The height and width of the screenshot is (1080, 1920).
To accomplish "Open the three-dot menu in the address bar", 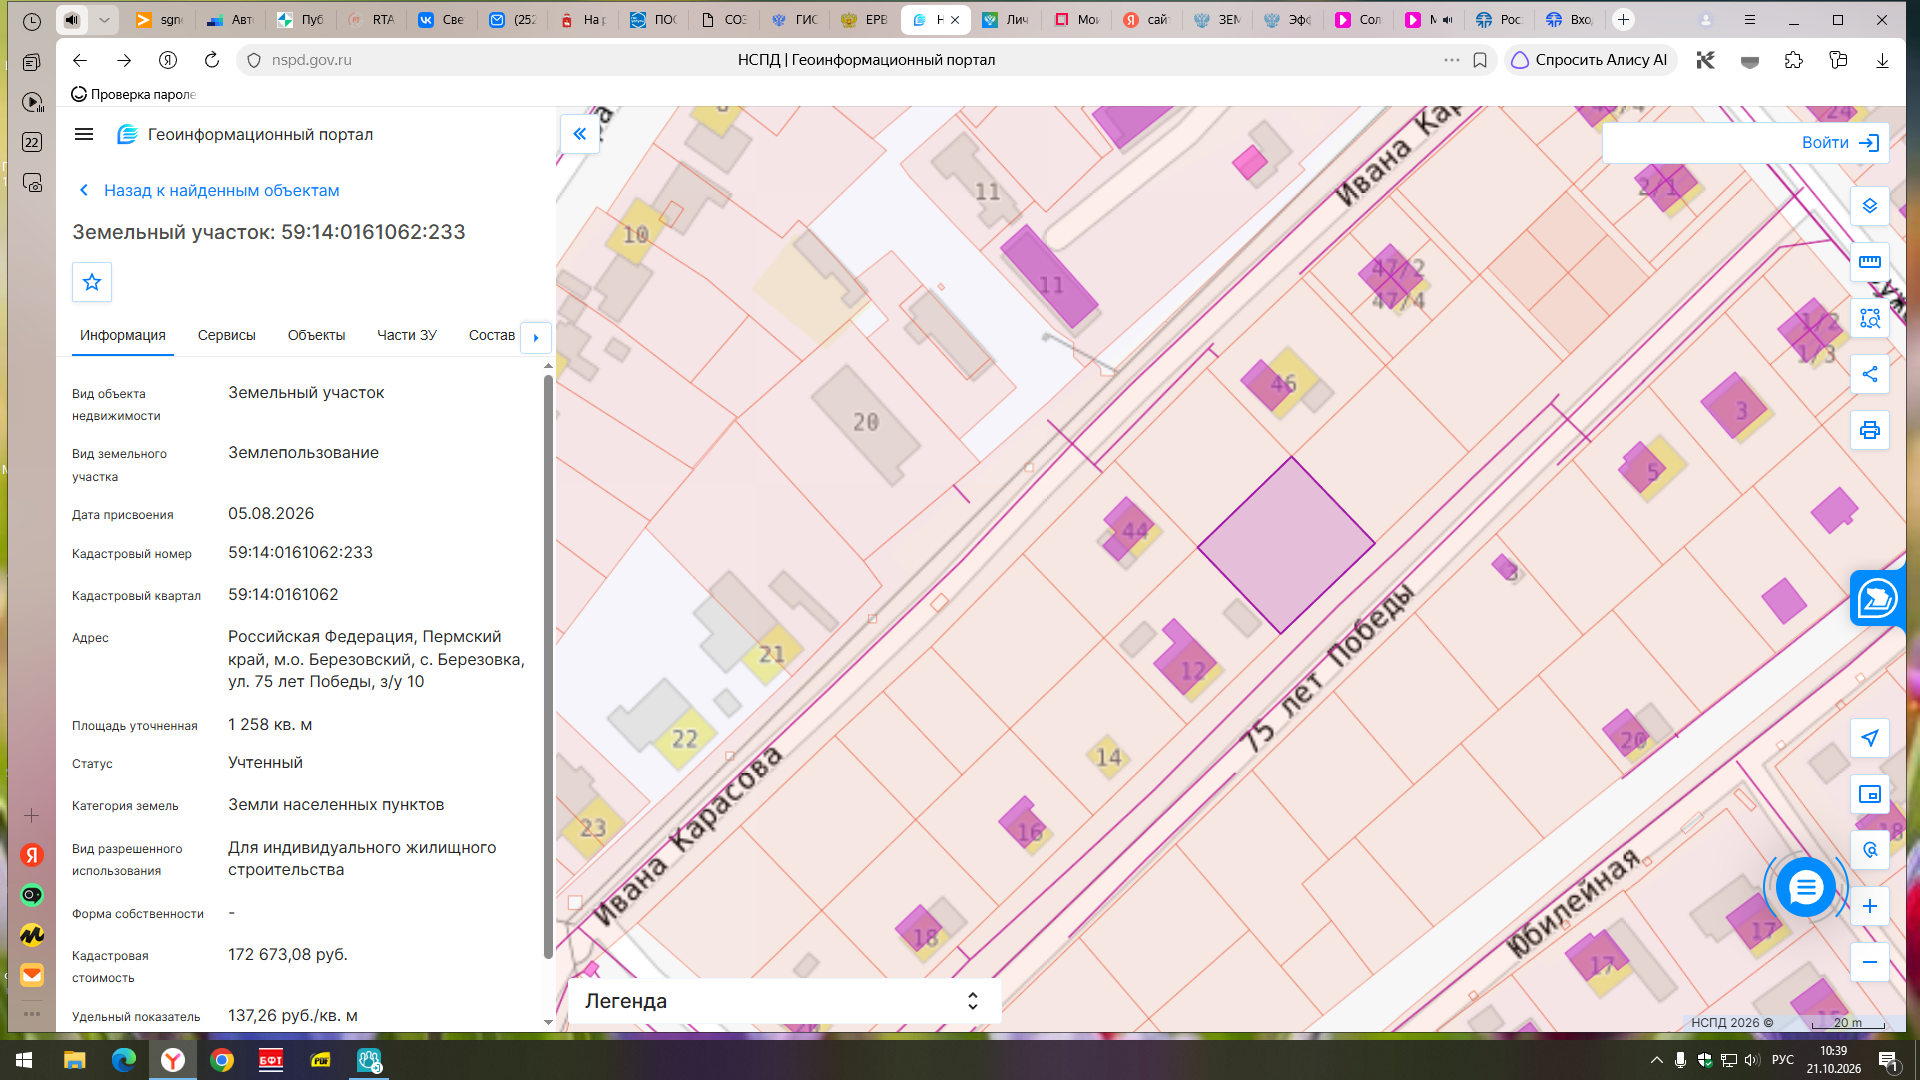I will tap(1451, 60).
